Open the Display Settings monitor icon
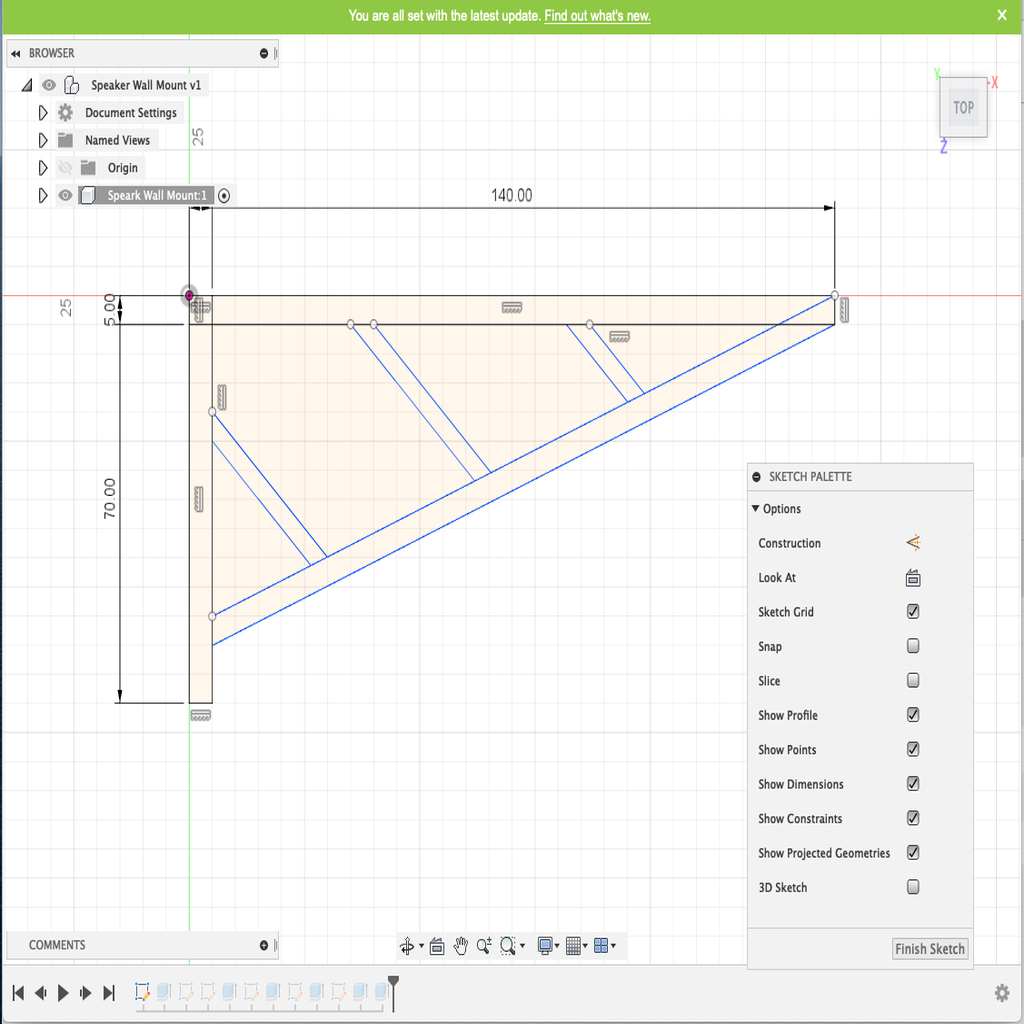1024x1024 pixels. tap(545, 946)
